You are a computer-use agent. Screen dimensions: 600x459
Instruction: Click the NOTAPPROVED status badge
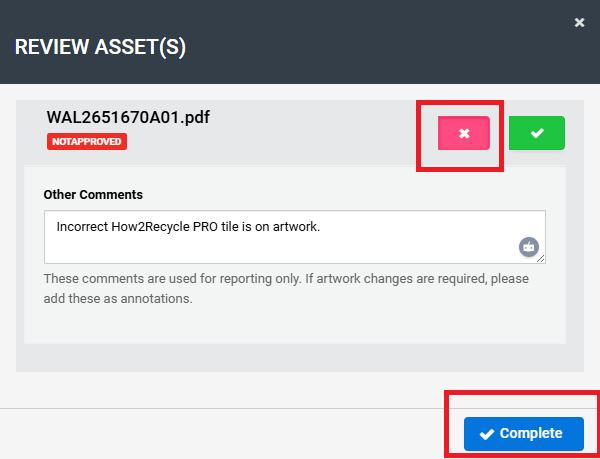tap(87, 142)
